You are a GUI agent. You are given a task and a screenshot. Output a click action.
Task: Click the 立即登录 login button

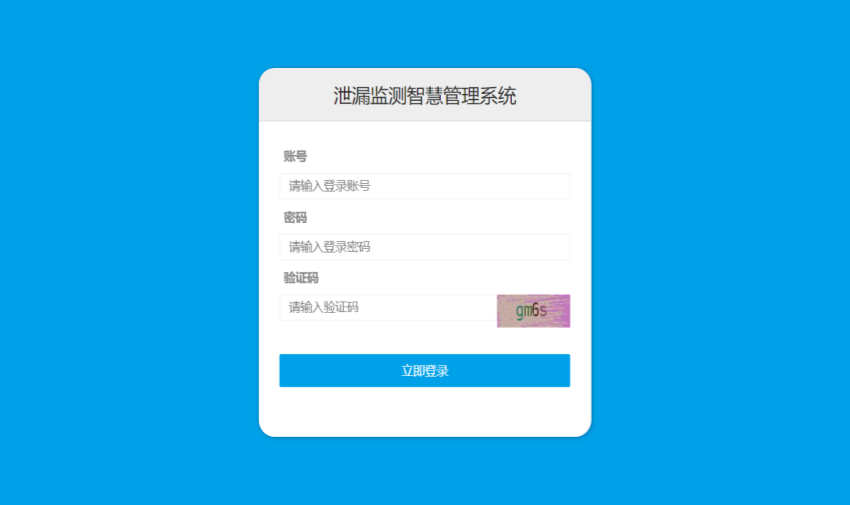pyautogui.click(x=424, y=371)
